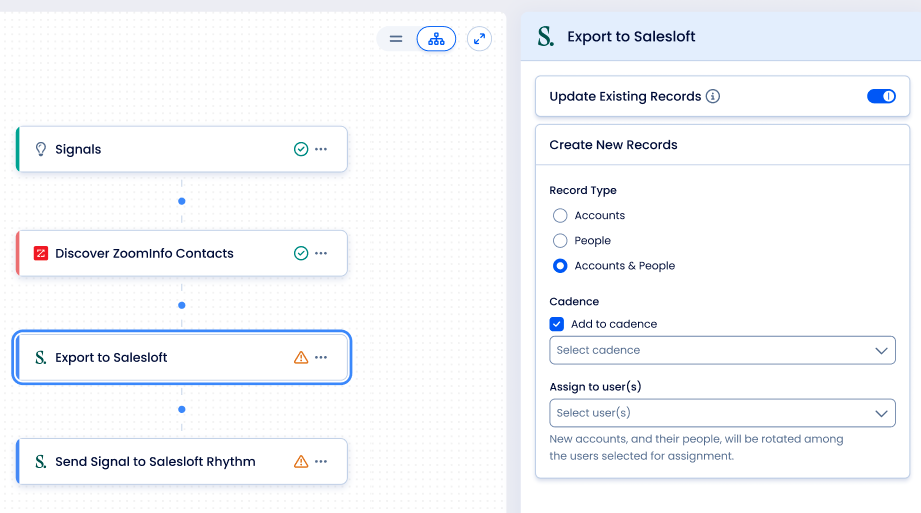Select Send Signal to Salesloft Rhythm step
The image size is (921, 513).
click(x=182, y=461)
